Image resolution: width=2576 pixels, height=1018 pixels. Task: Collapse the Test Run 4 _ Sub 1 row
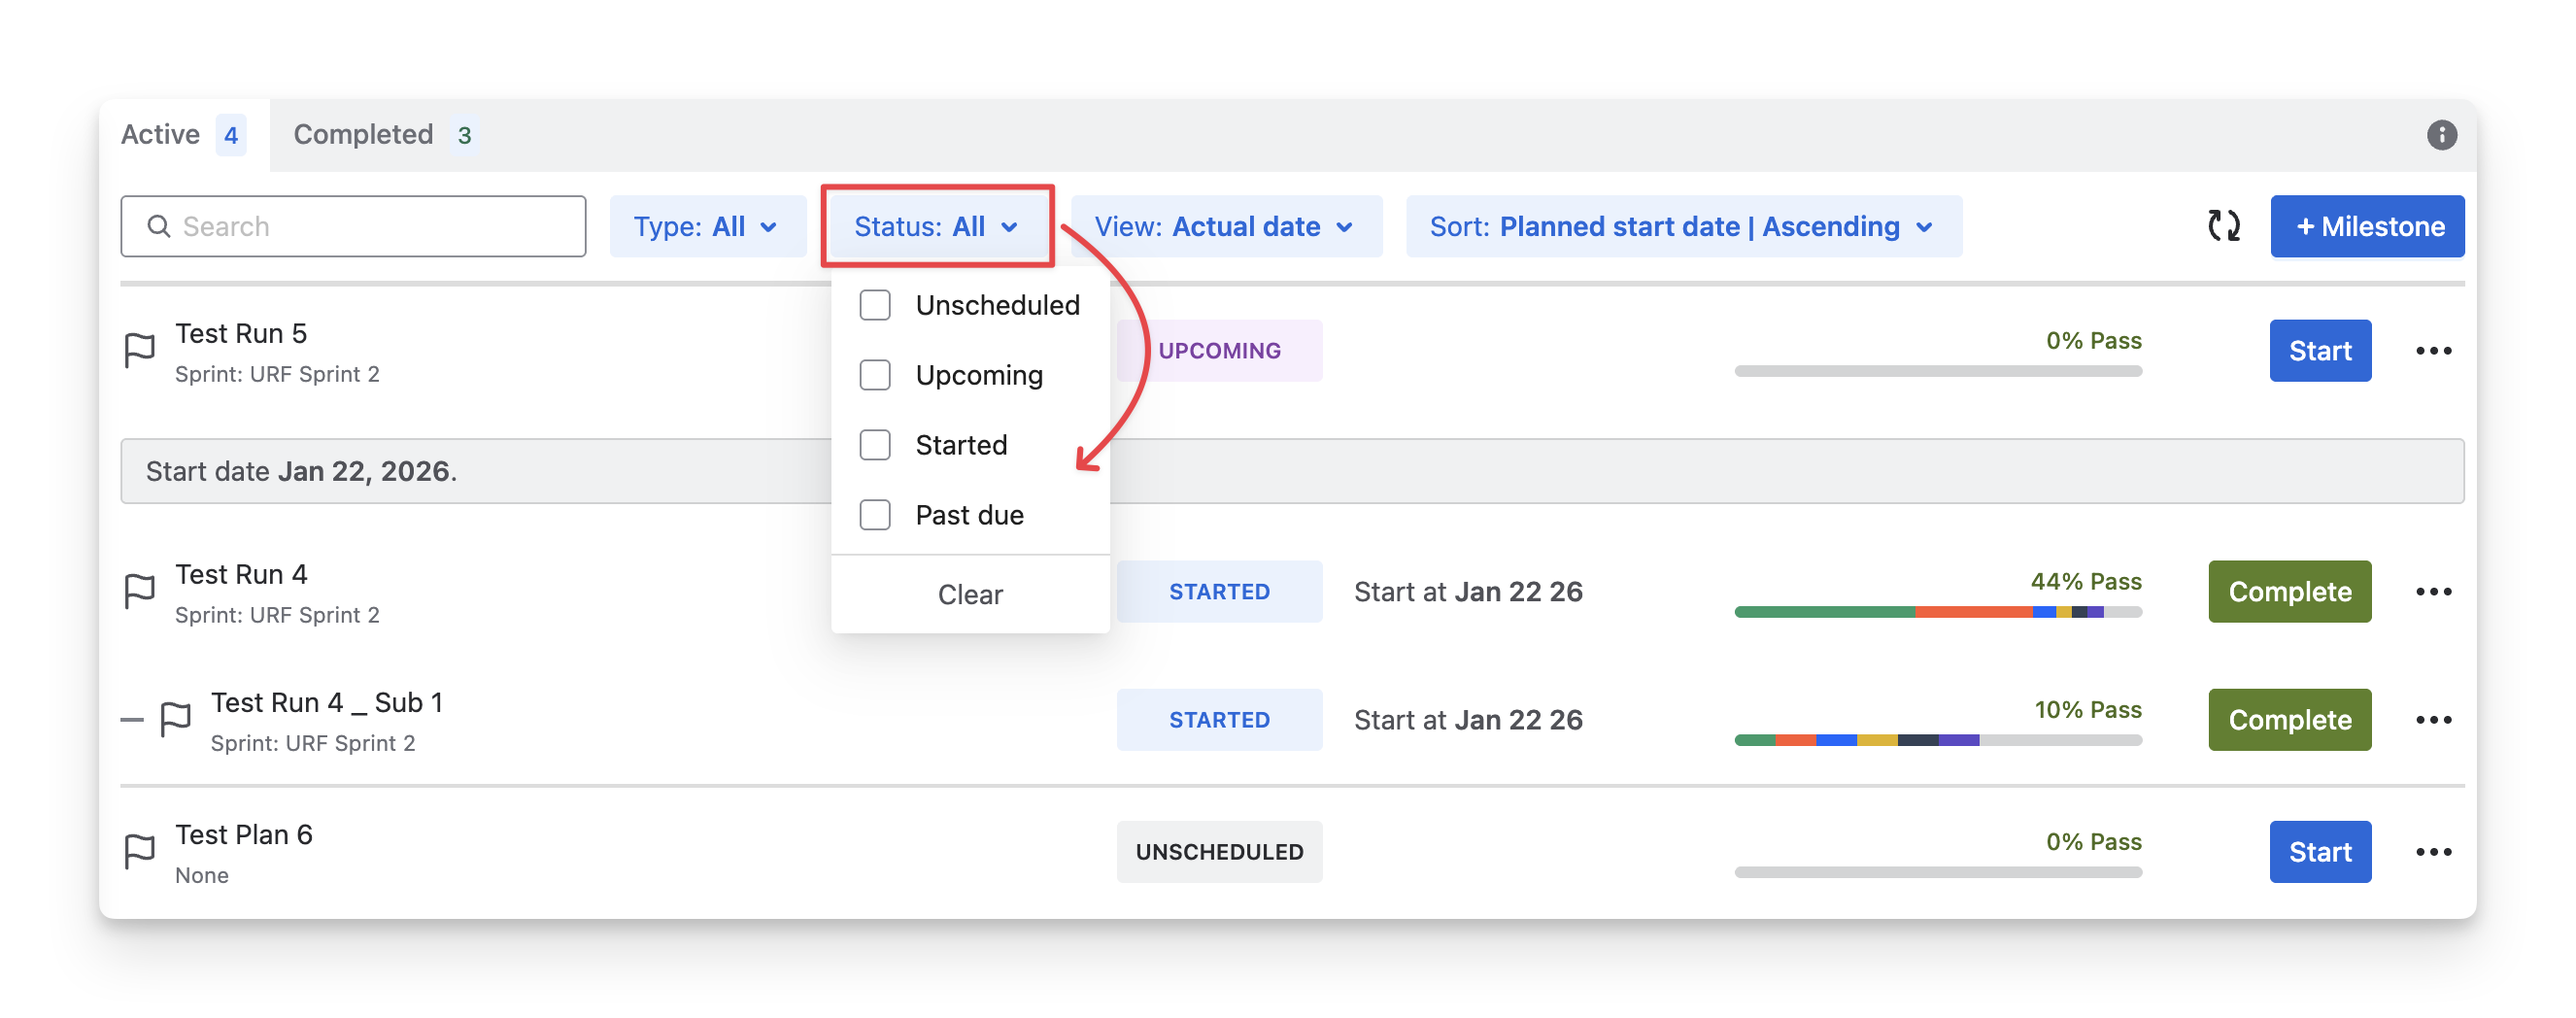coord(132,720)
